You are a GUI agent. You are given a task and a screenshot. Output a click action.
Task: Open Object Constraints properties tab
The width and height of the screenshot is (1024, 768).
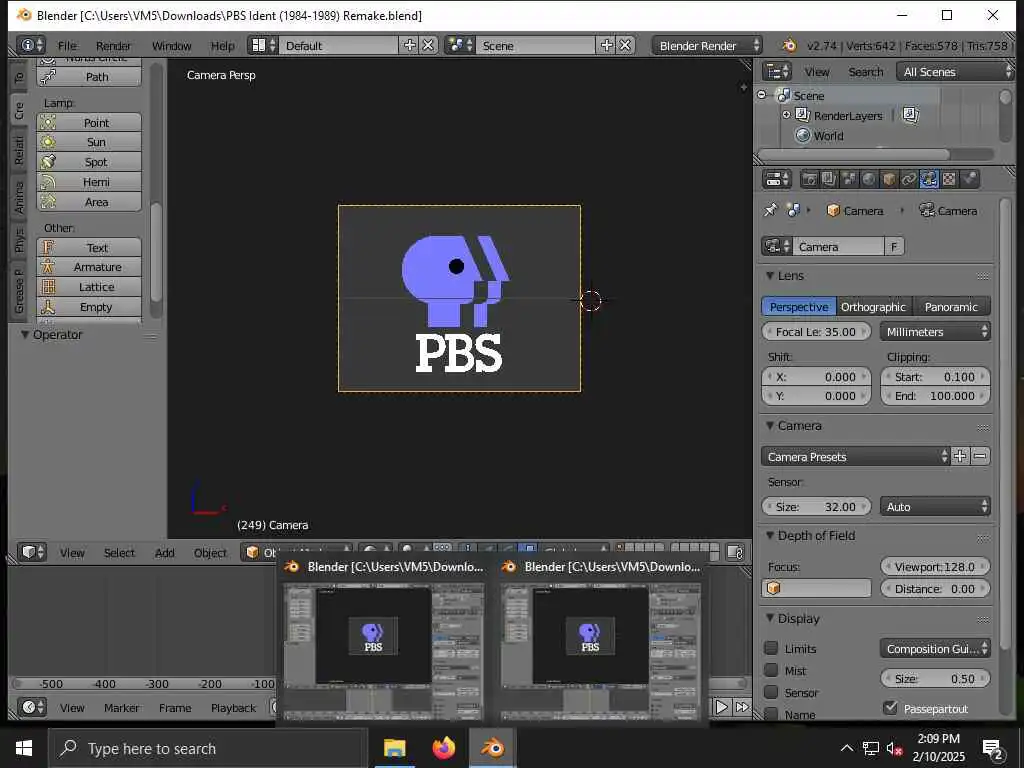coord(908,179)
